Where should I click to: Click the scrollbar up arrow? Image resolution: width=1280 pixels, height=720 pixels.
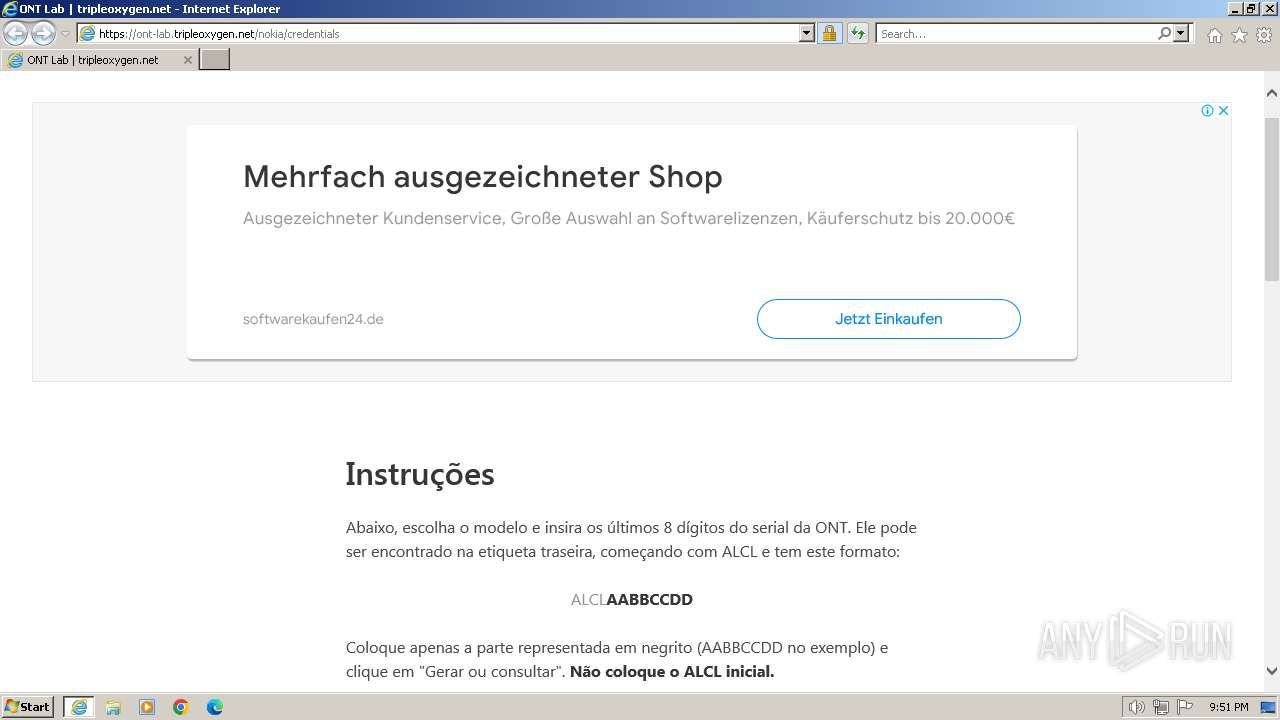pyautogui.click(x=1272, y=93)
